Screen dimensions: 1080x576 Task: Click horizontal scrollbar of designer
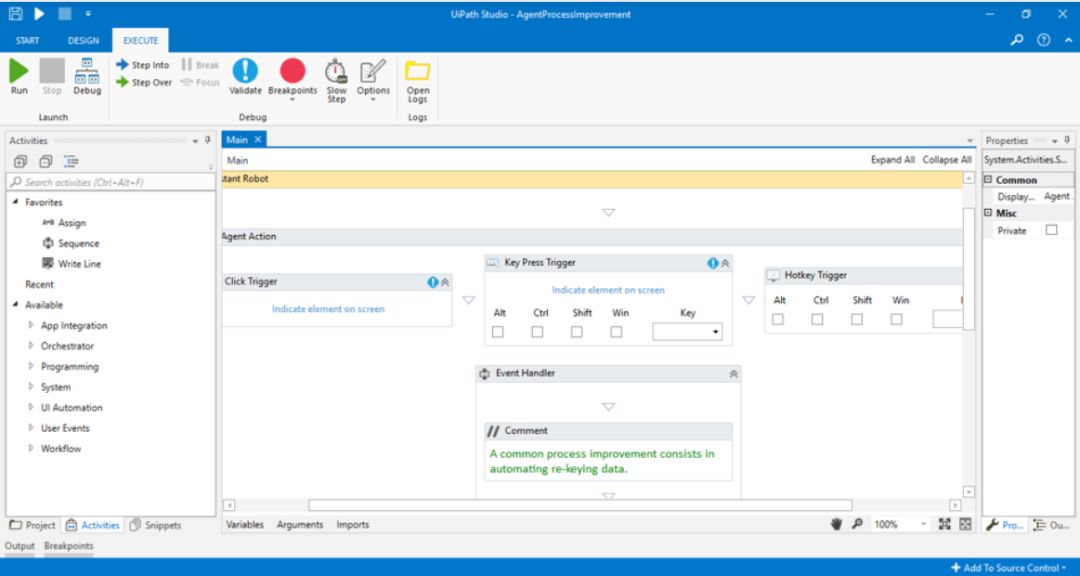(580, 505)
